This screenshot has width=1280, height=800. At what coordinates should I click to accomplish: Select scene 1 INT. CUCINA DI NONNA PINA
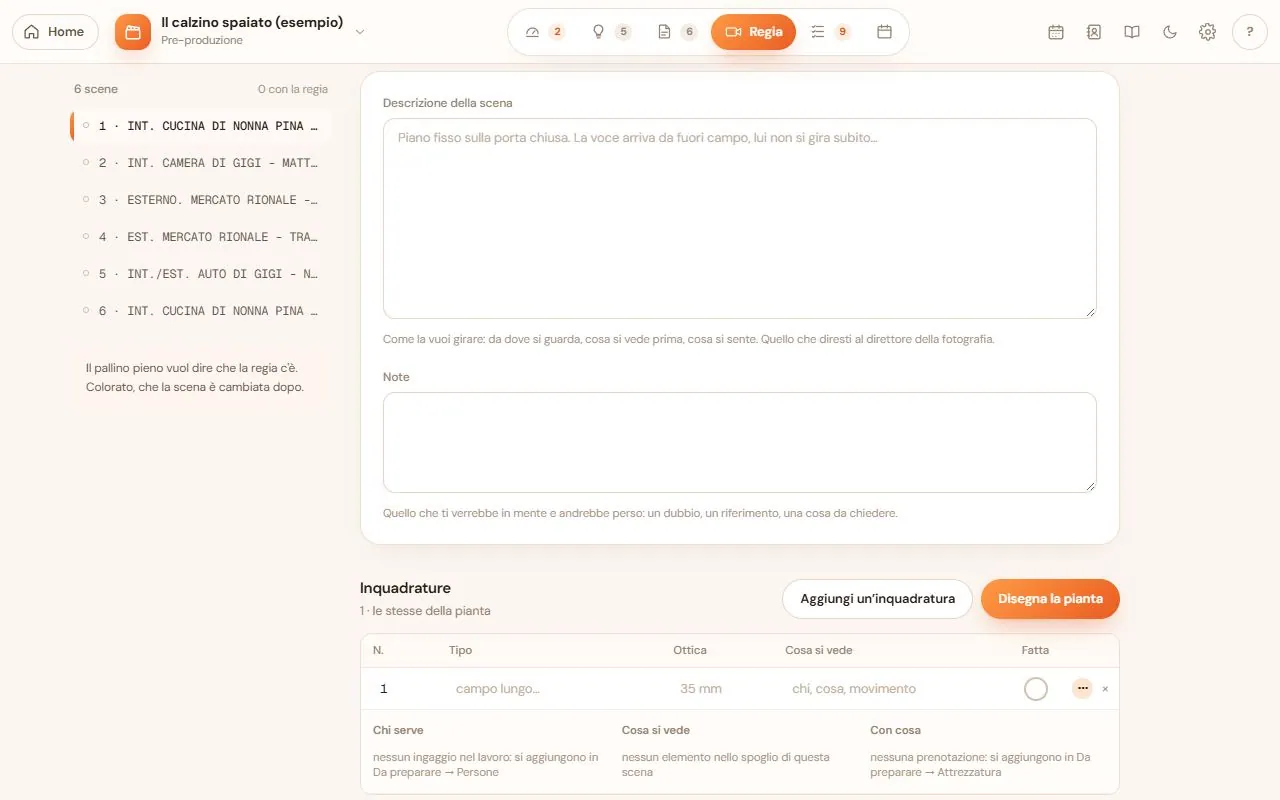pos(201,126)
